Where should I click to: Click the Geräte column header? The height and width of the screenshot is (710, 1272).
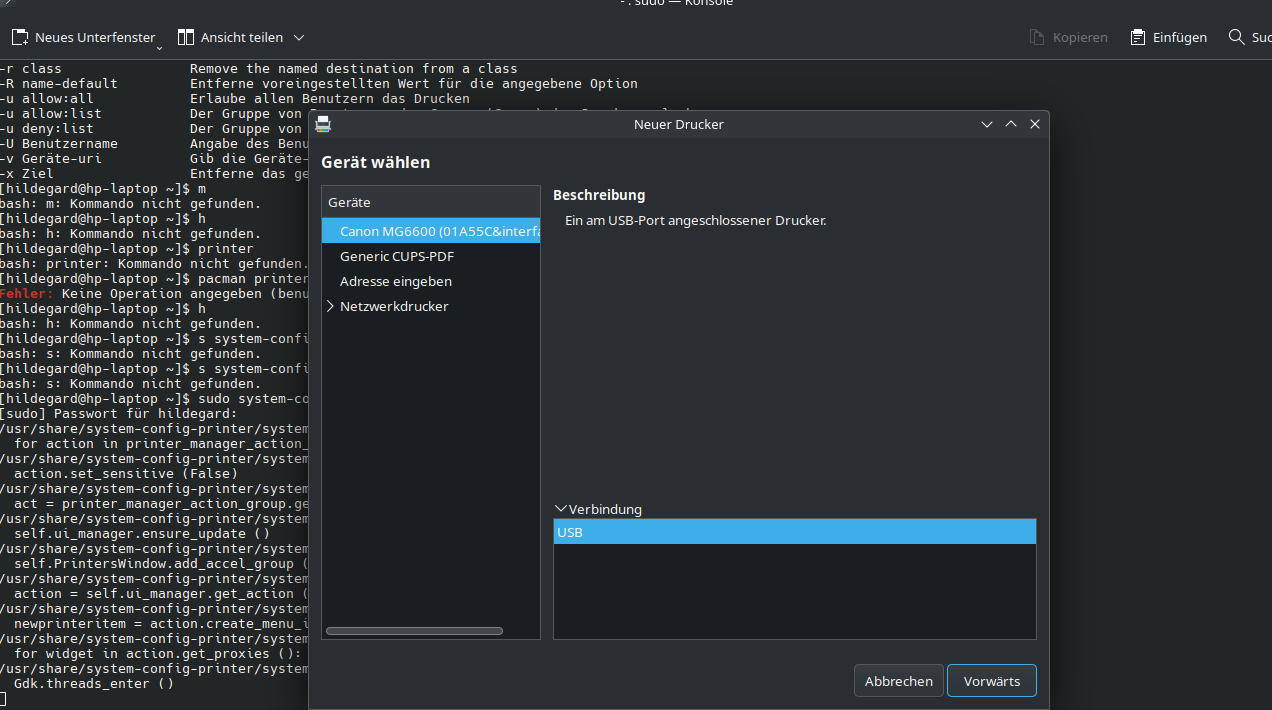431,202
